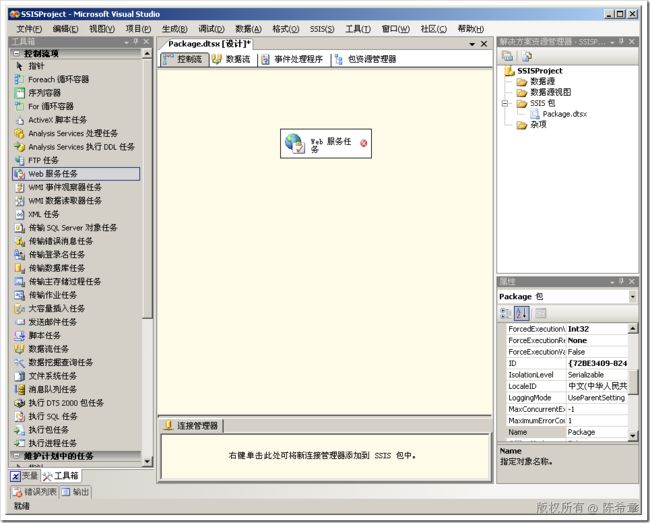Choose the 传输数据库任务 icon

tap(19, 268)
